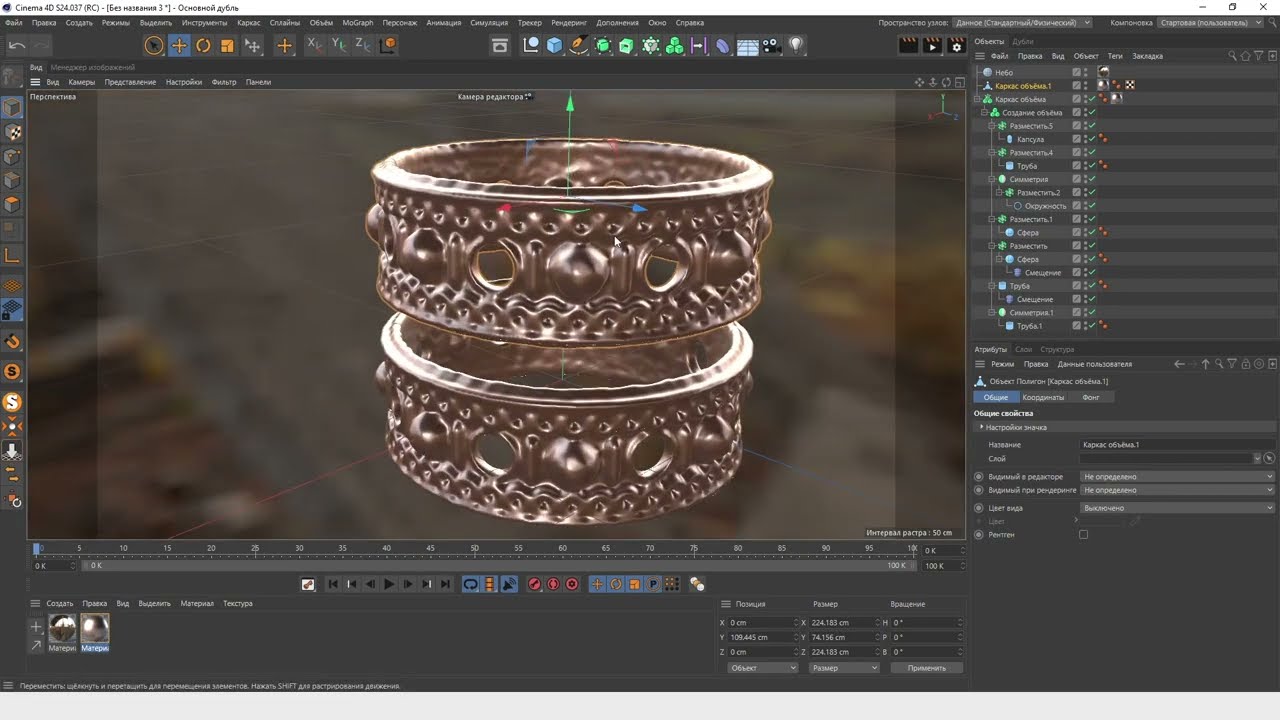
Task: Click the Light bulb icon
Action: pyautogui.click(x=796, y=45)
